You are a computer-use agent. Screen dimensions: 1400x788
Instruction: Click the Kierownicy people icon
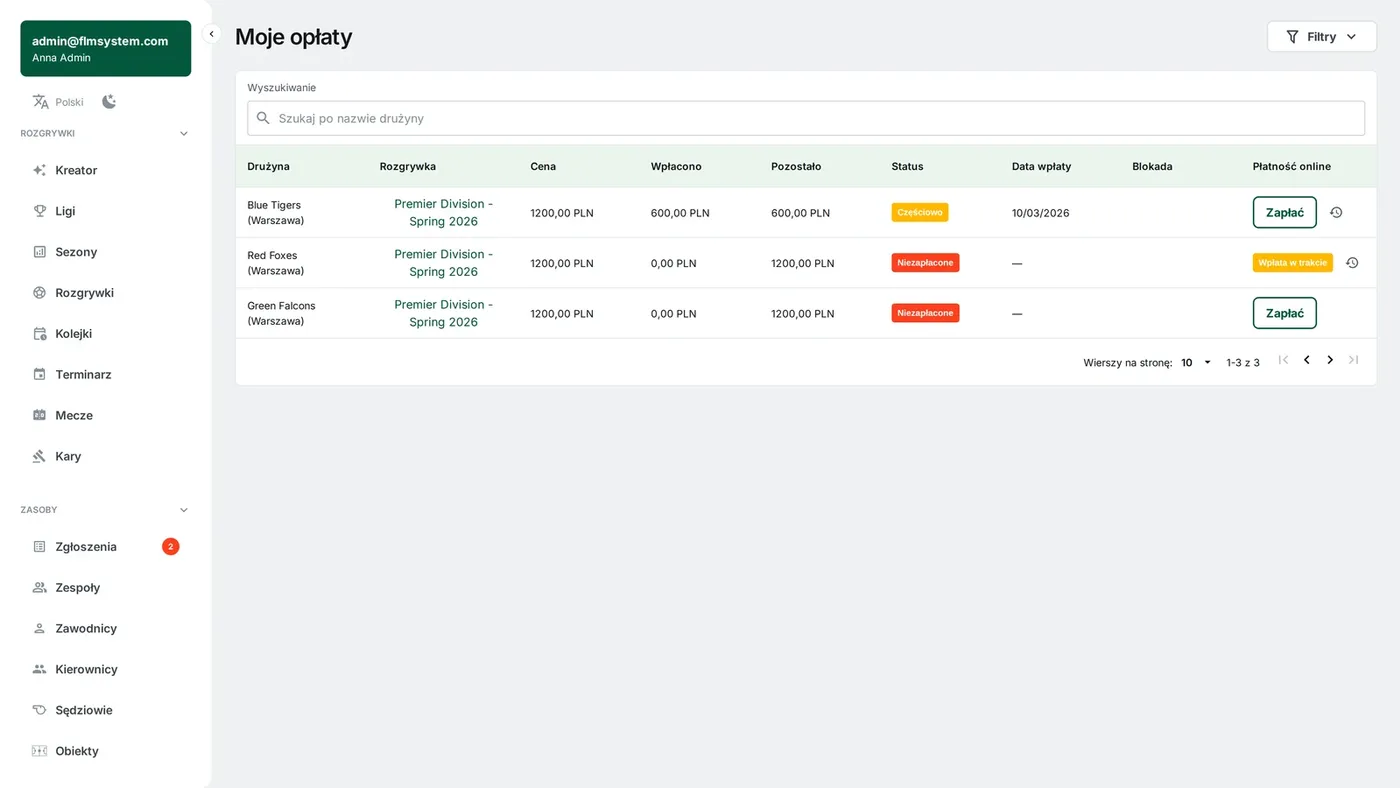click(x=40, y=669)
